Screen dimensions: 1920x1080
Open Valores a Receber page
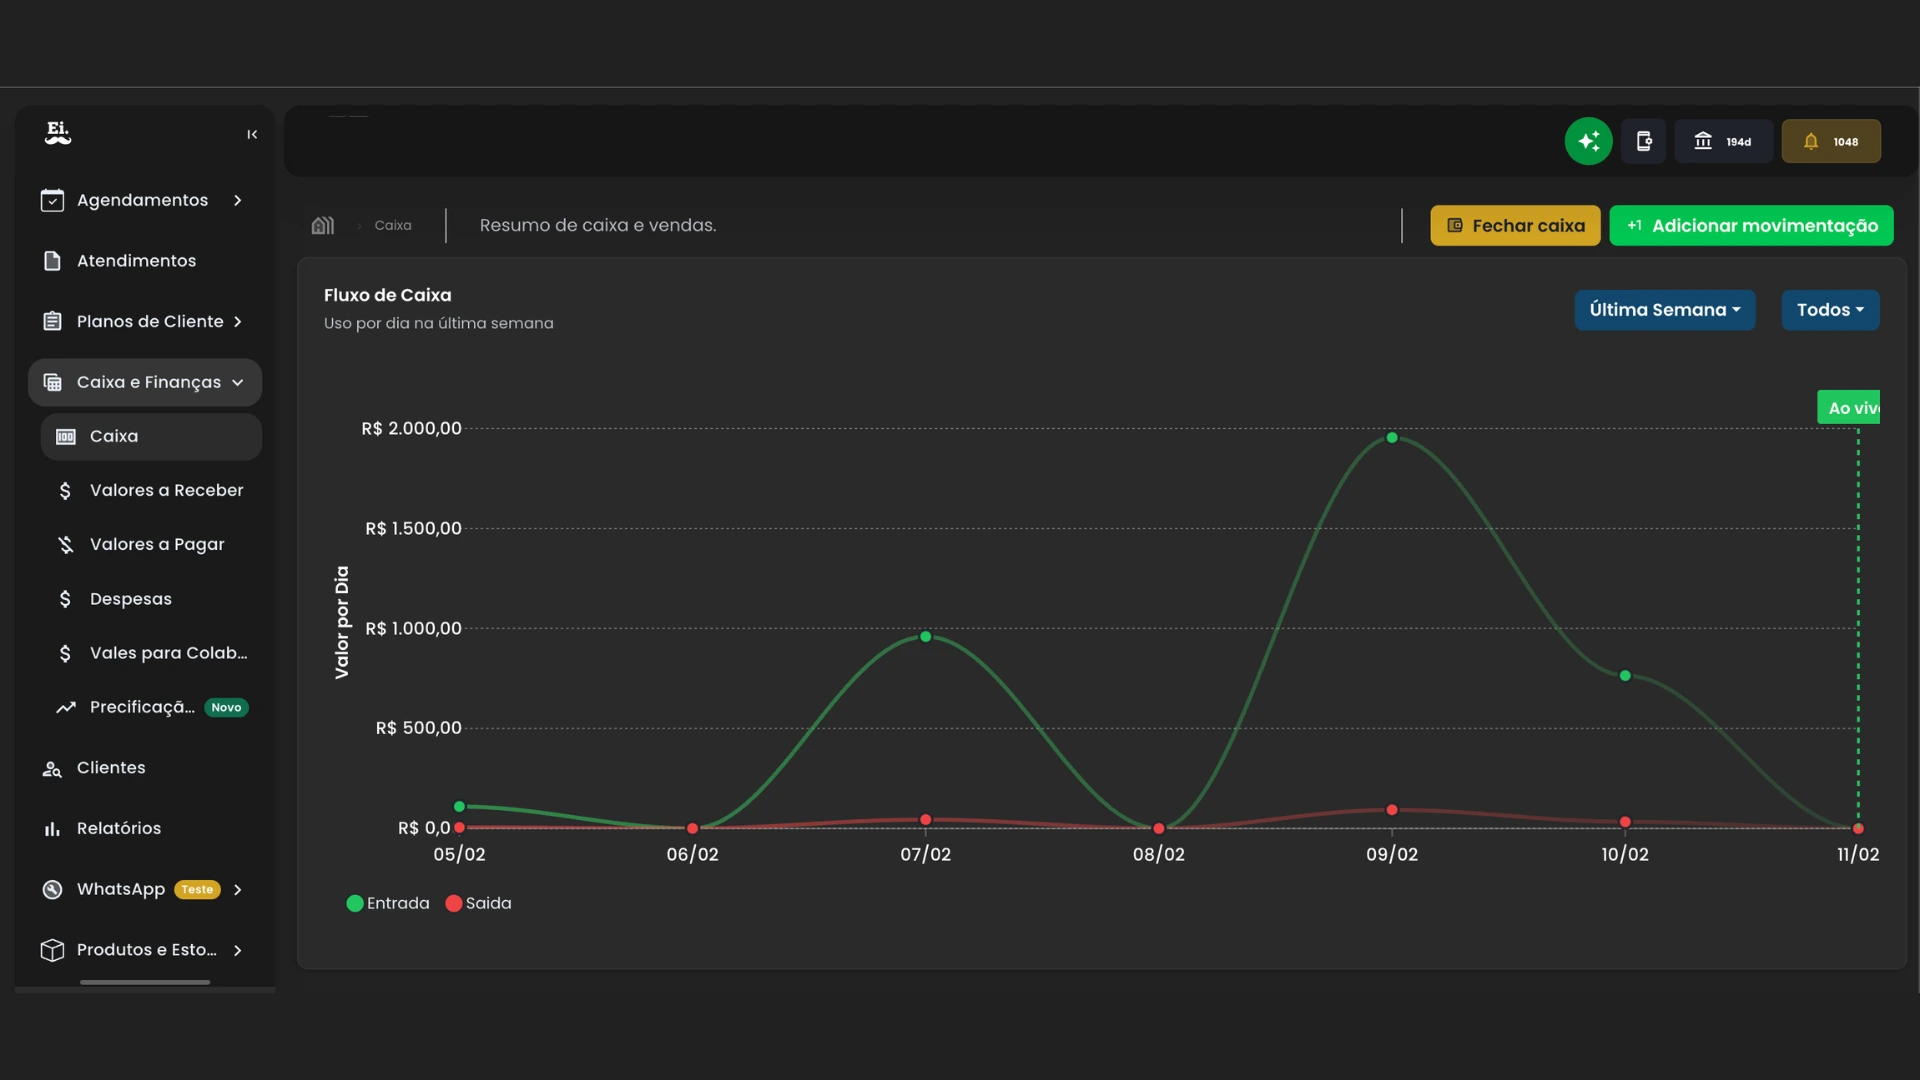tap(166, 490)
